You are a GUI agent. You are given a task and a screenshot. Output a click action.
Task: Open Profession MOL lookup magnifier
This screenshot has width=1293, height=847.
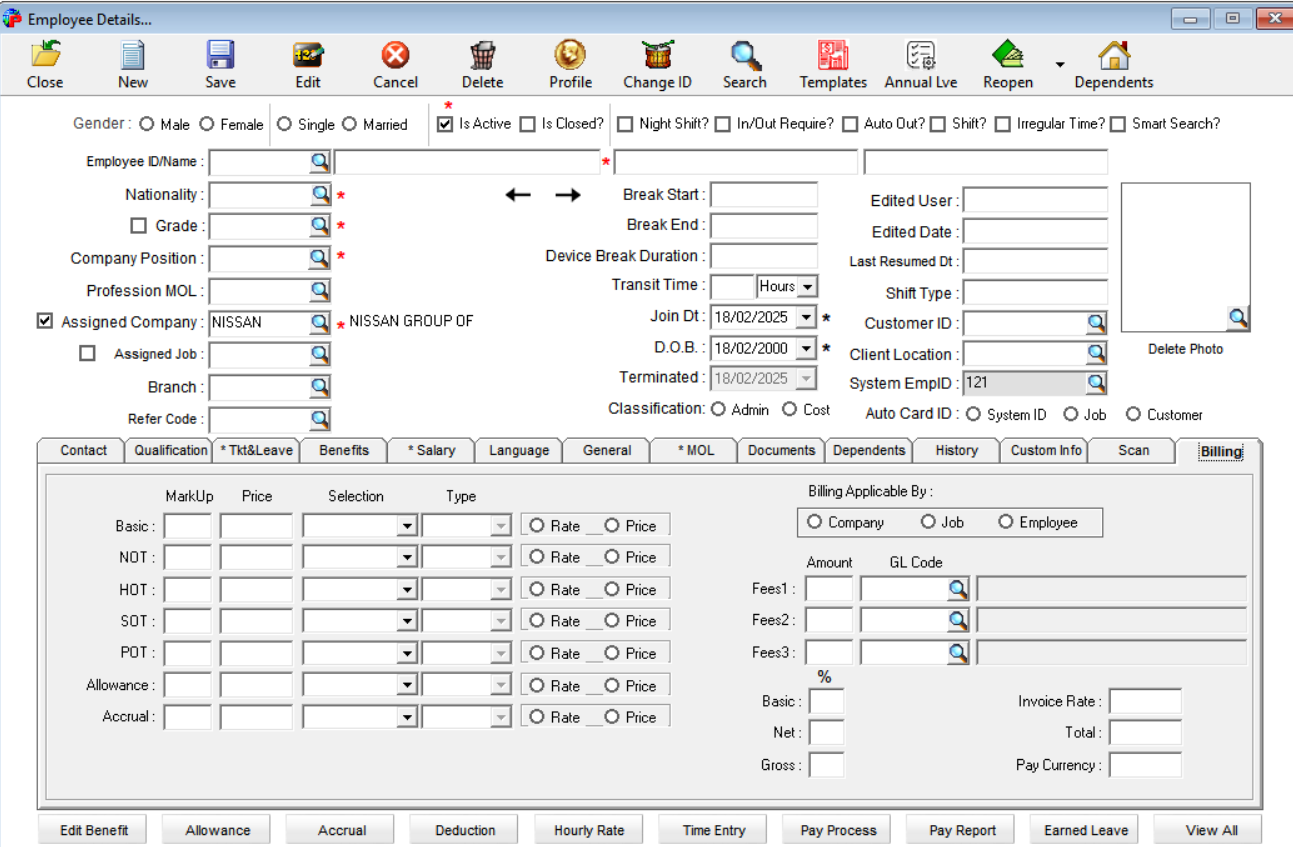click(x=319, y=291)
